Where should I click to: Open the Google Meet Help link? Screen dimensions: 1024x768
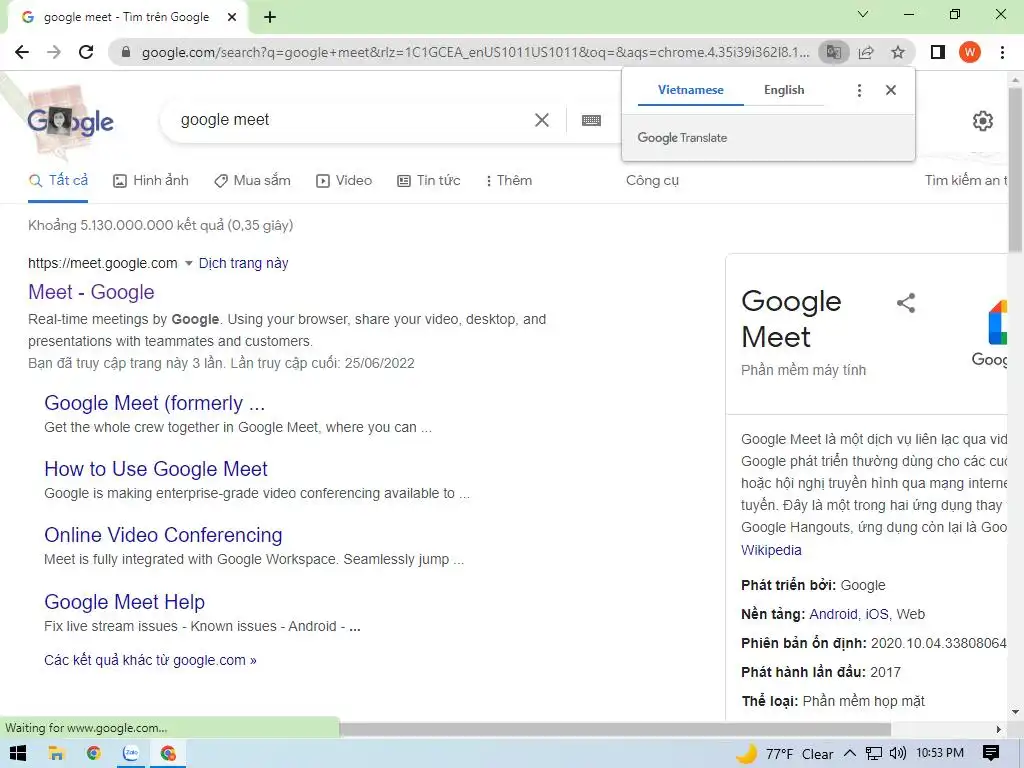[125, 601]
